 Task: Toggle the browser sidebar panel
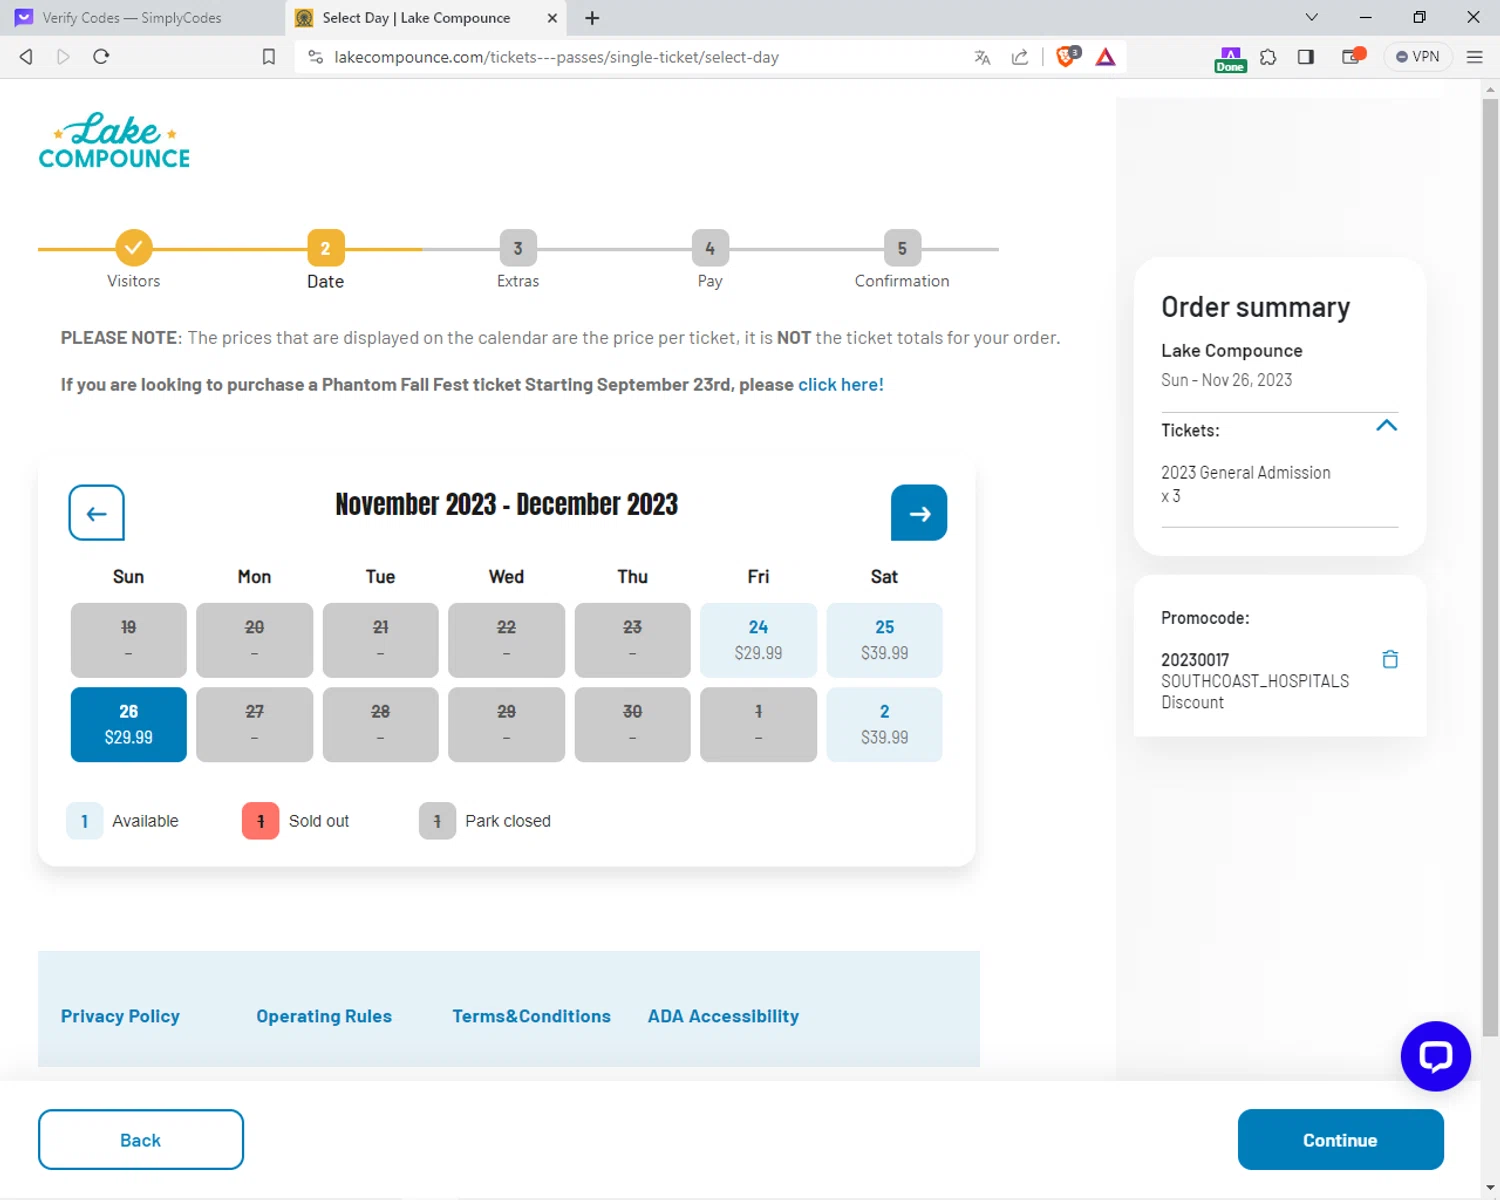click(1306, 57)
